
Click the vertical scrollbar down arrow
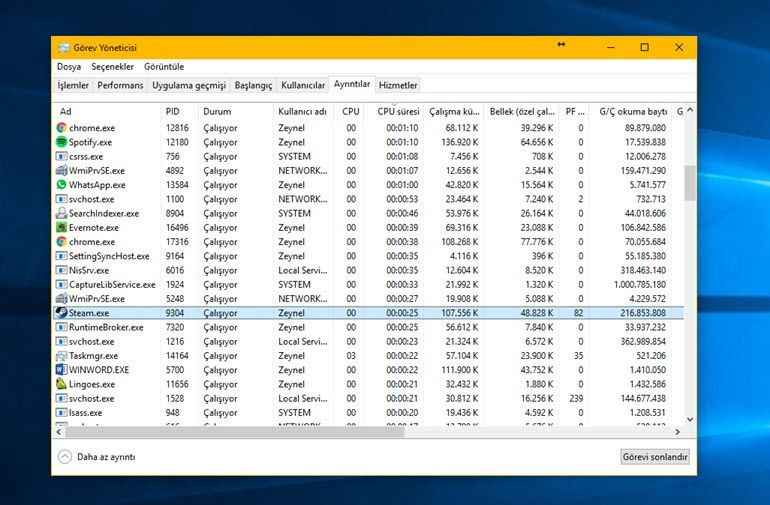(689, 420)
